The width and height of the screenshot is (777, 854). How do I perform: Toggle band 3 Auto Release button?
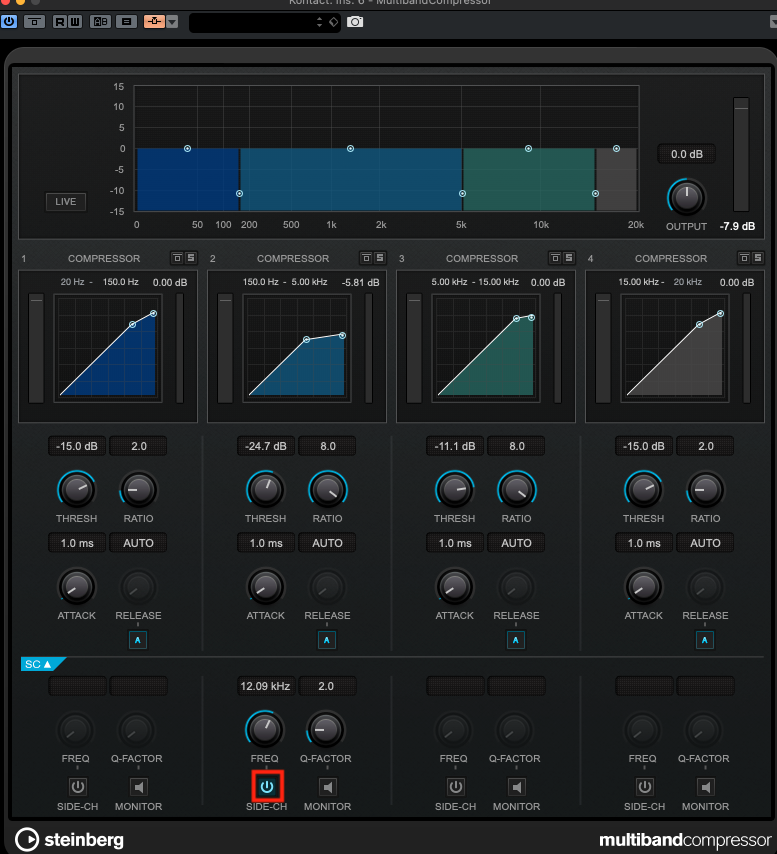click(516, 640)
